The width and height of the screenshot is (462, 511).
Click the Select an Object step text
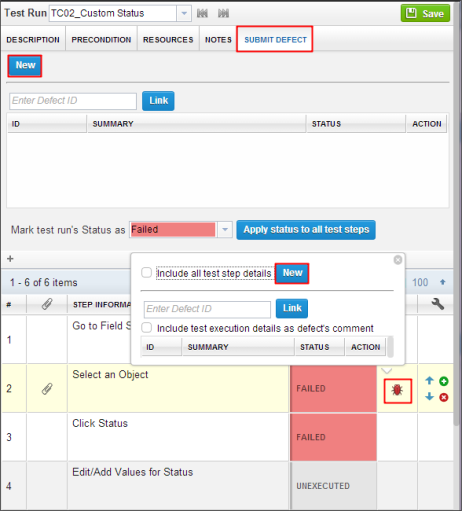pos(110,375)
